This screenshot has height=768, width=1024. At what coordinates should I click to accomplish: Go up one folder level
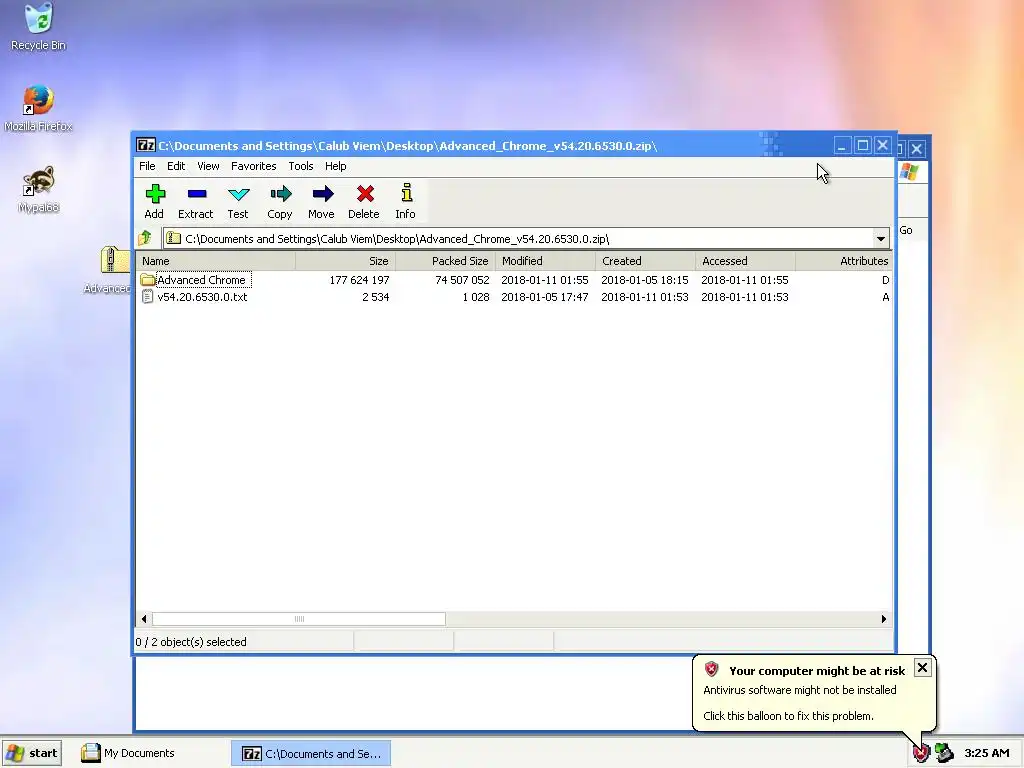tap(145, 238)
